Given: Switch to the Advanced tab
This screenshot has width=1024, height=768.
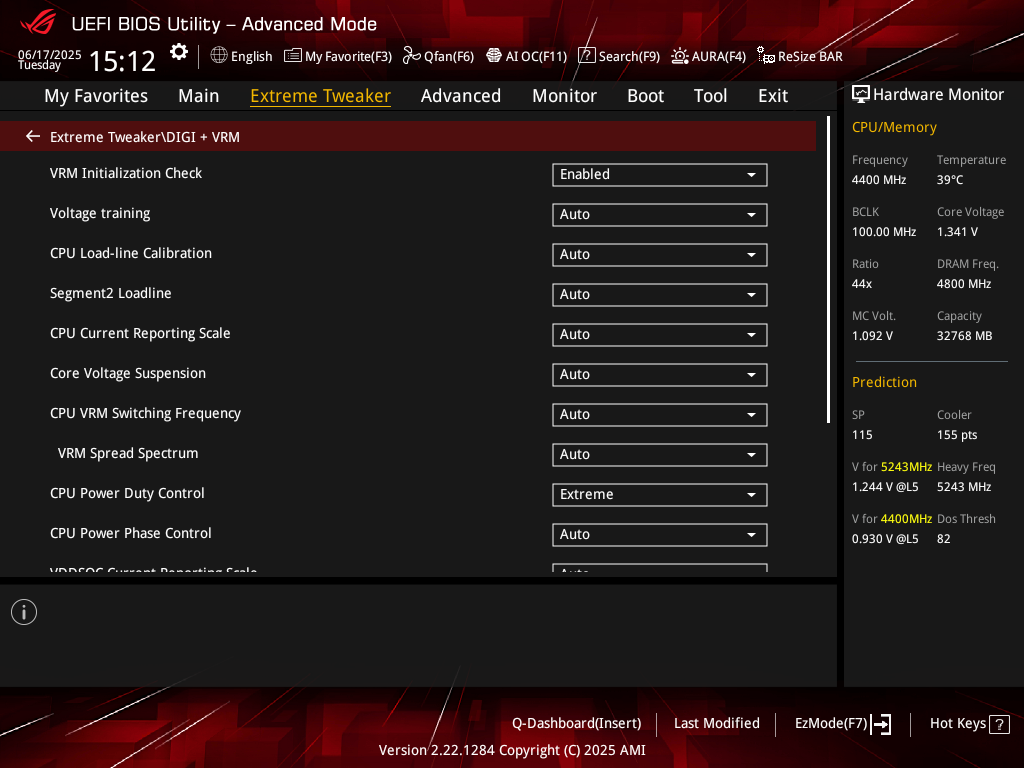Looking at the screenshot, I should [x=460, y=96].
